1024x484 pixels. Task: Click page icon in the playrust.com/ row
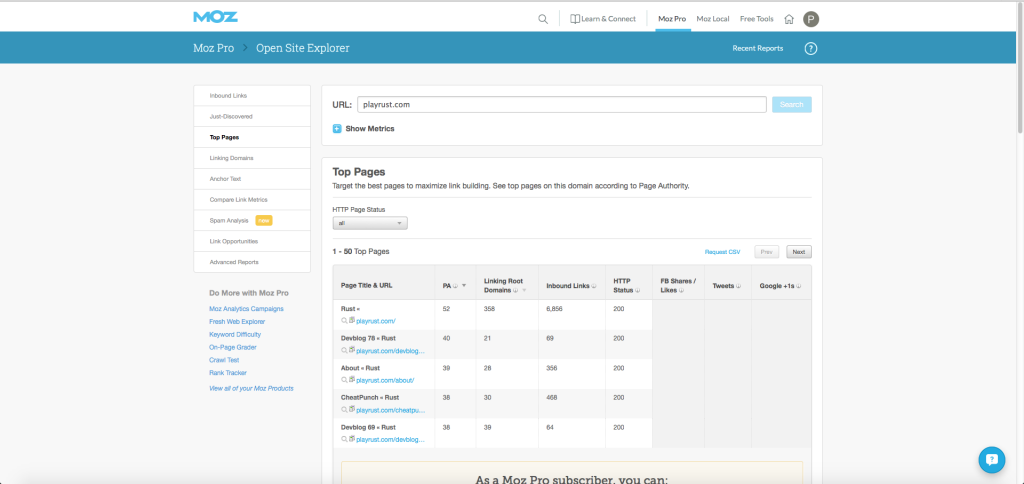pyautogui.click(x=352, y=321)
